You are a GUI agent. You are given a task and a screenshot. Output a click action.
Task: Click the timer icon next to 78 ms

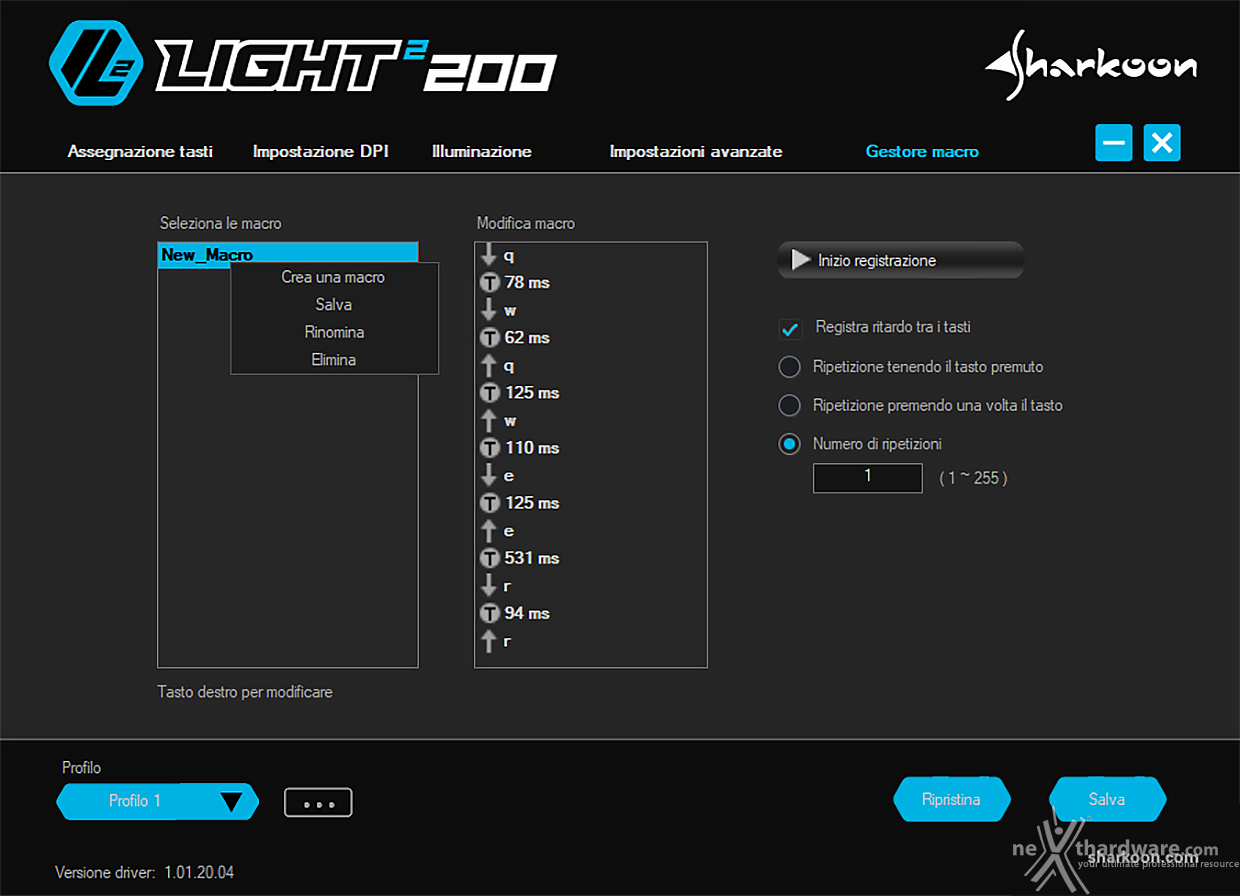pos(489,283)
